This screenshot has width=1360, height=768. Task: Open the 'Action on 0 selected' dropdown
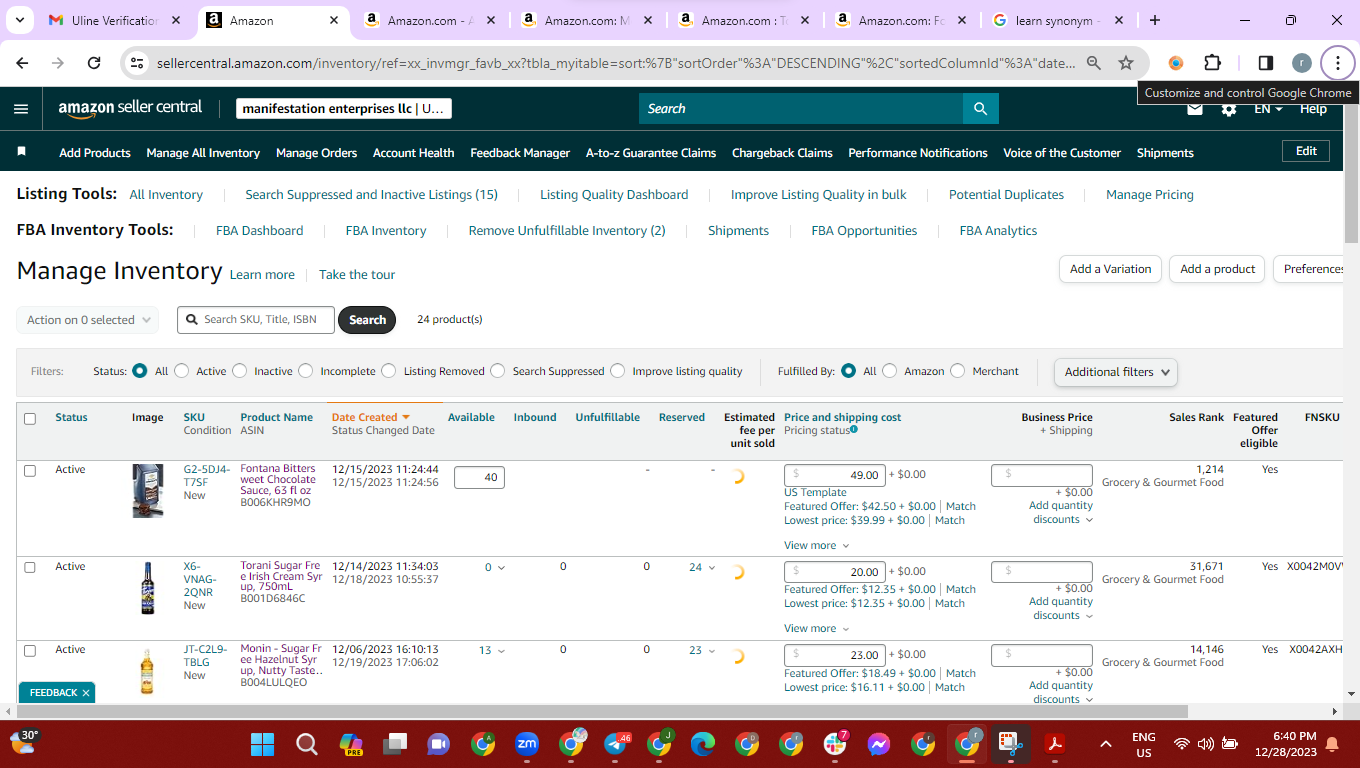[x=87, y=320]
